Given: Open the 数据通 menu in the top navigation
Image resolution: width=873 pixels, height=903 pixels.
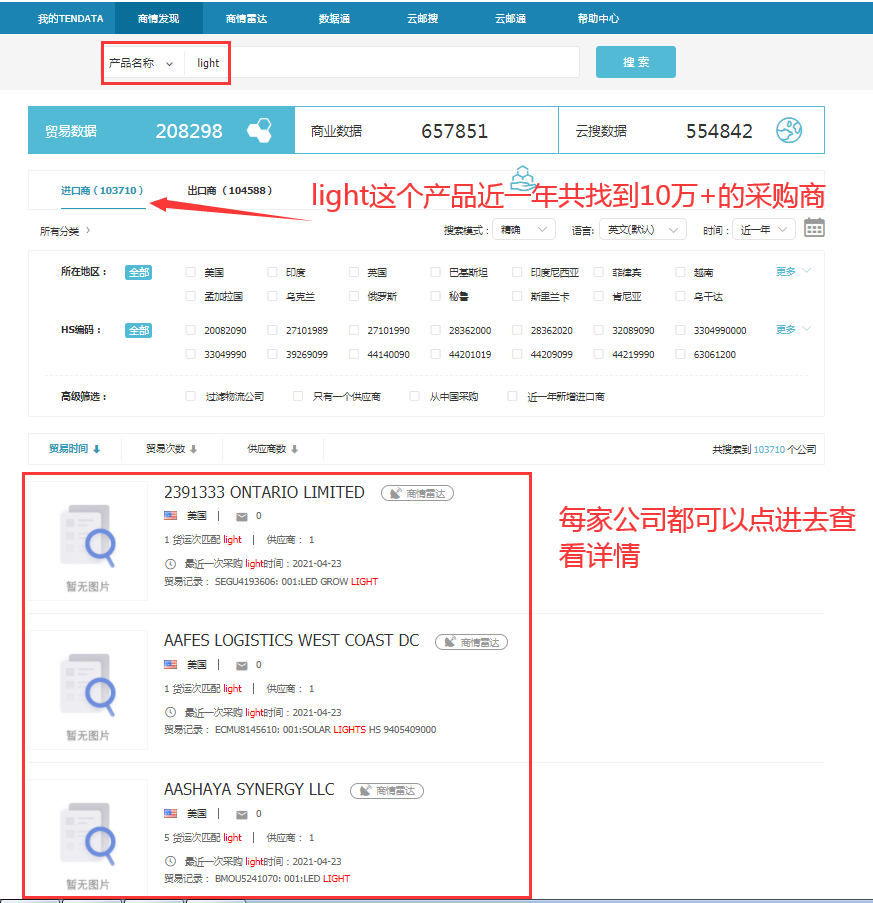Looking at the screenshot, I should coord(334,18).
